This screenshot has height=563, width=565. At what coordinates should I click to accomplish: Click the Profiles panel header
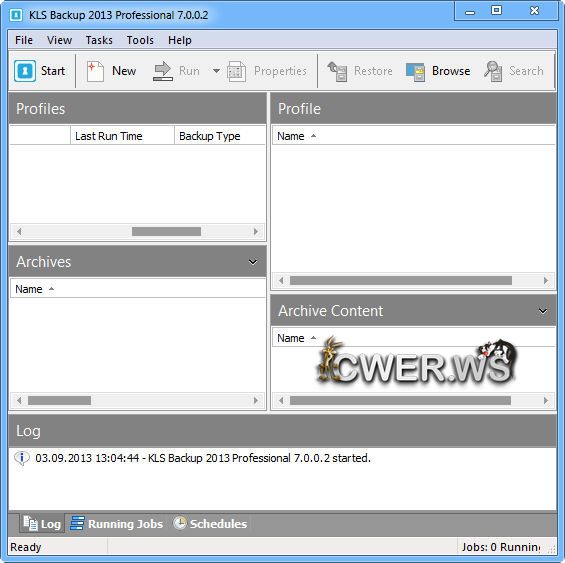pyautogui.click(x=138, y=108)
